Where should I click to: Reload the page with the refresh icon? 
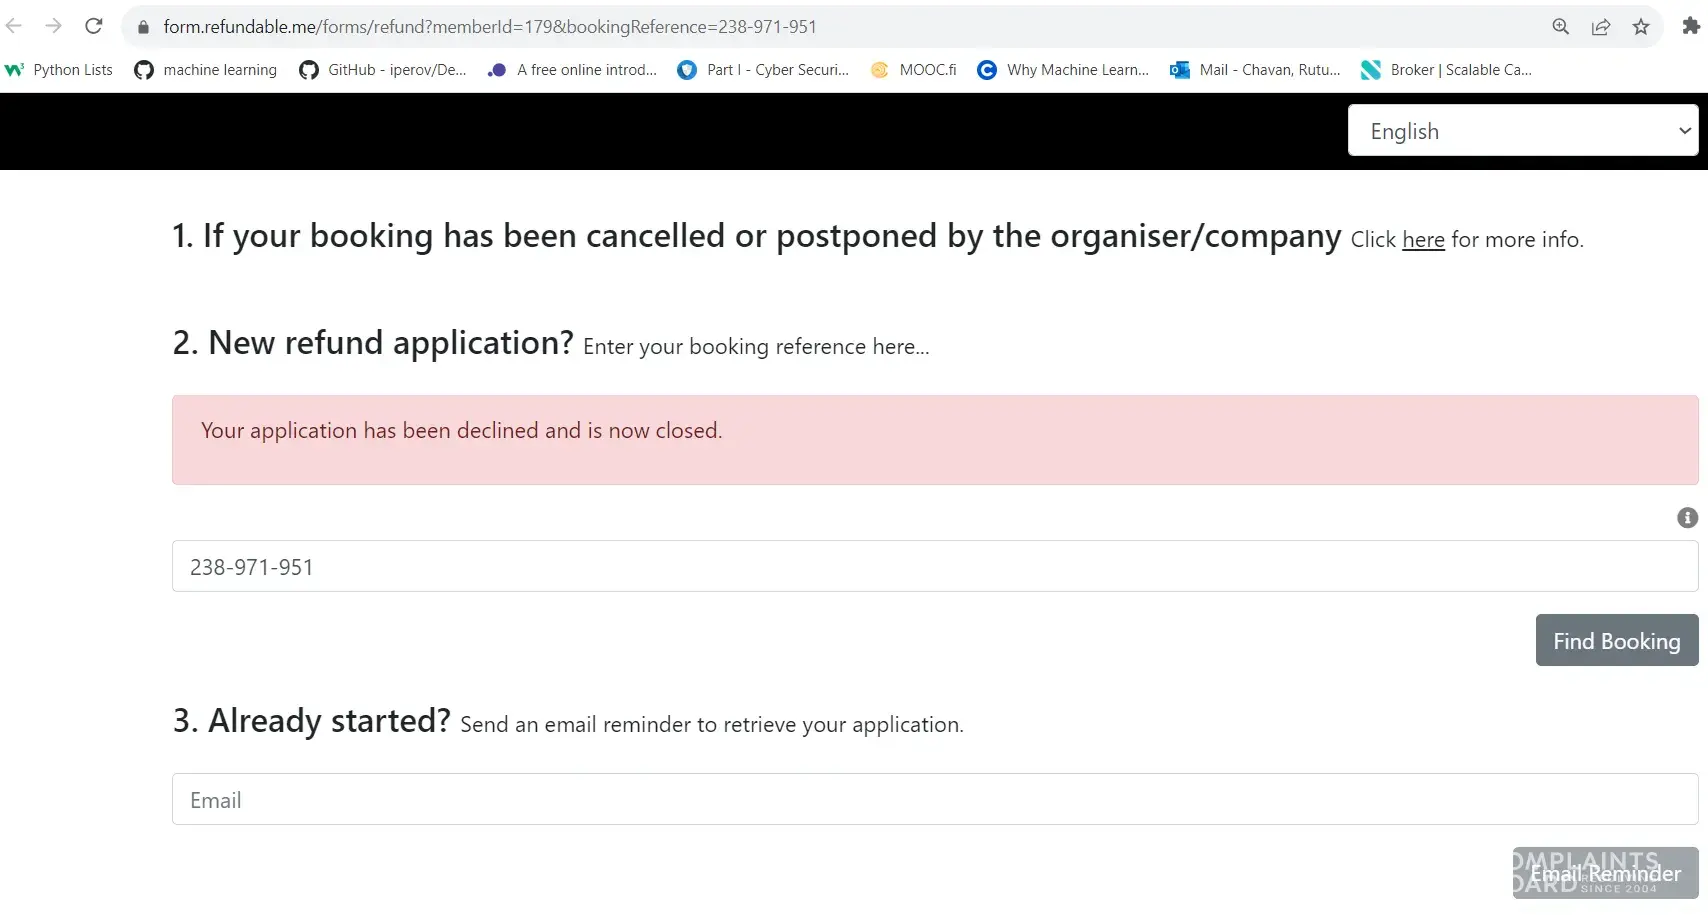(94, 26)
